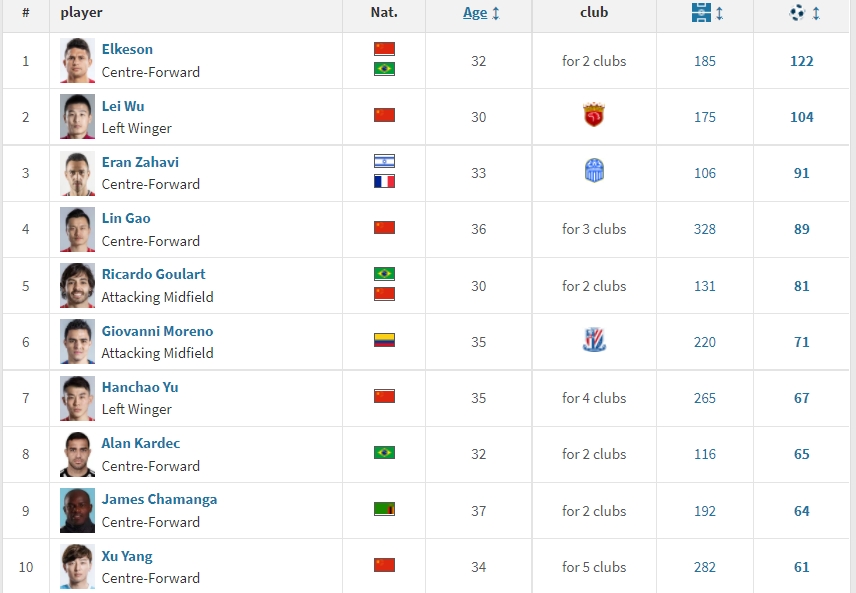Click Colombia flag in Giovanni Moreno row
This screenshot has height=593, width=856.
pos(384,340)
